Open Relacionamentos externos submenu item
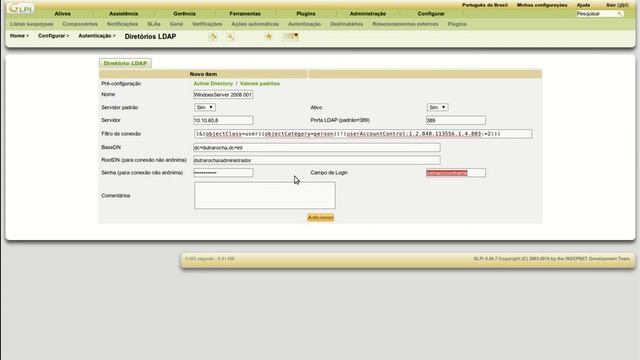Image resolution: width=640 pixels, height=360 pixels. pos(405,24)
